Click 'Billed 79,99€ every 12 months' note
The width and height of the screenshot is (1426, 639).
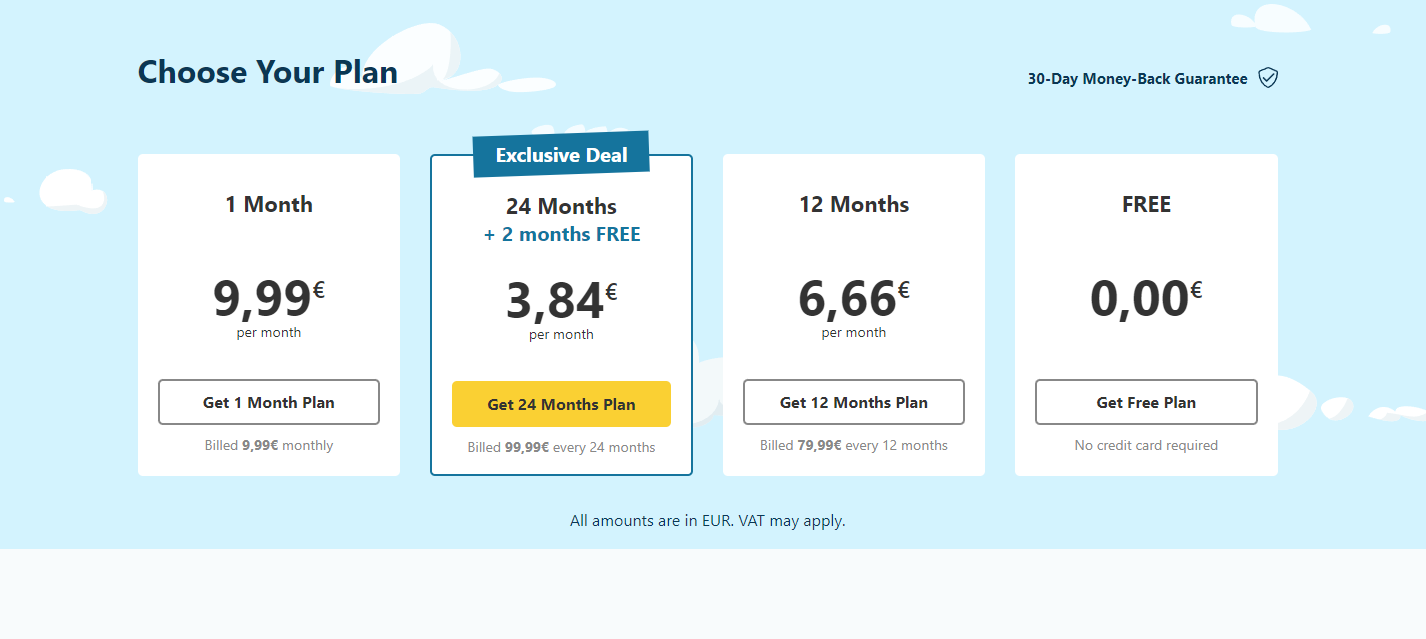click(853, 445)
